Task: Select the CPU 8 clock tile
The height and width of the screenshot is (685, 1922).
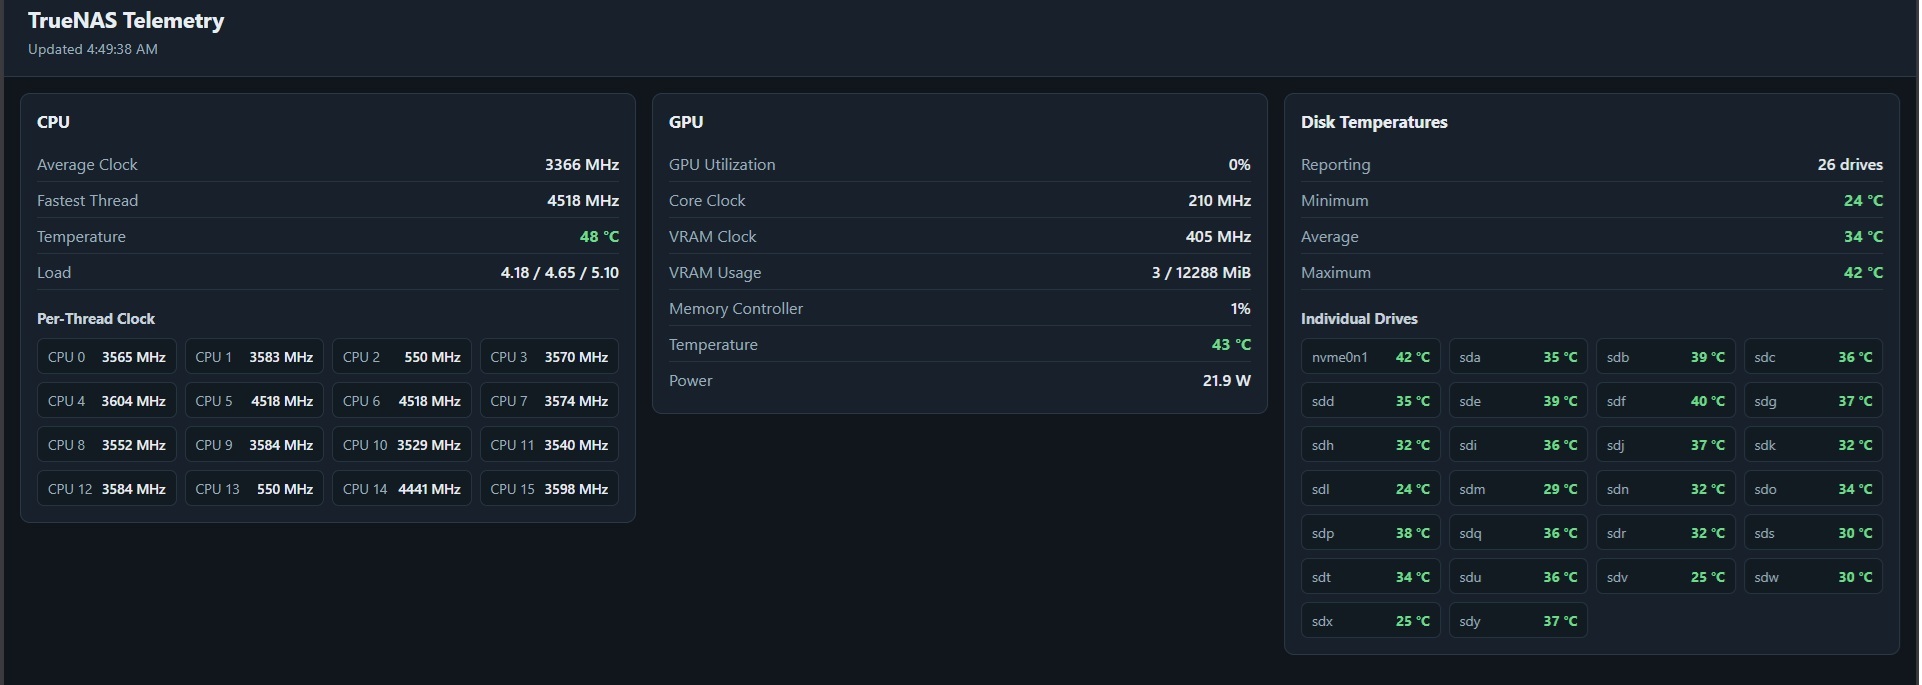Action: pos(107,445)
